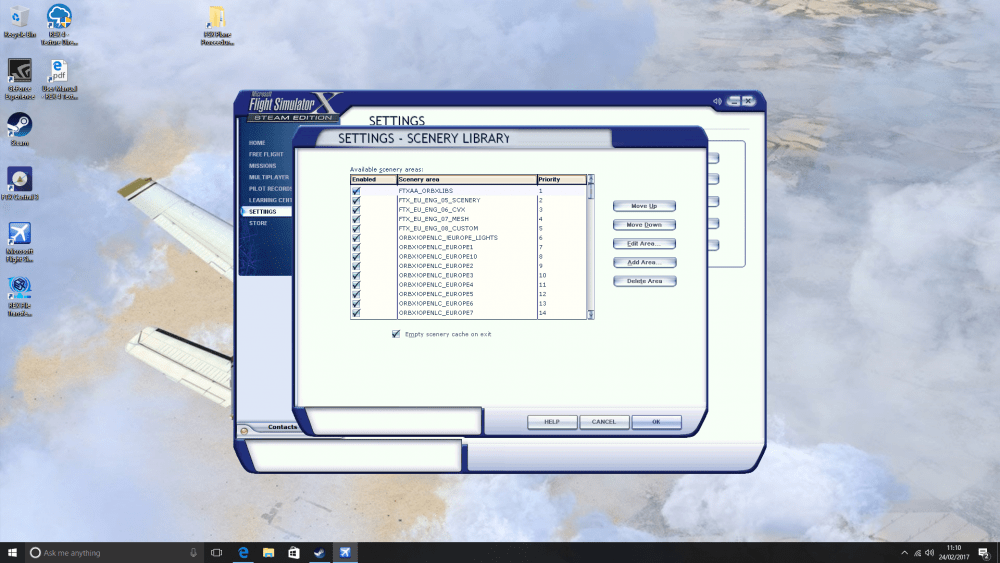Disable the ORBX!OPENLC_EUROPE10 checkbox

356,256
